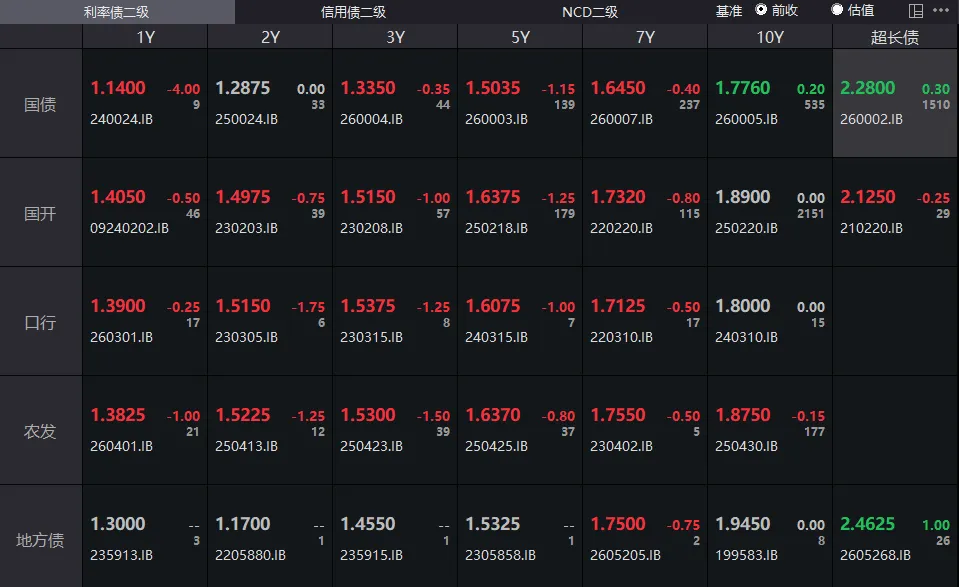Switch to the 信用债二级 tab
Viewport: 959px width, 587px height.
pos(353,12)
